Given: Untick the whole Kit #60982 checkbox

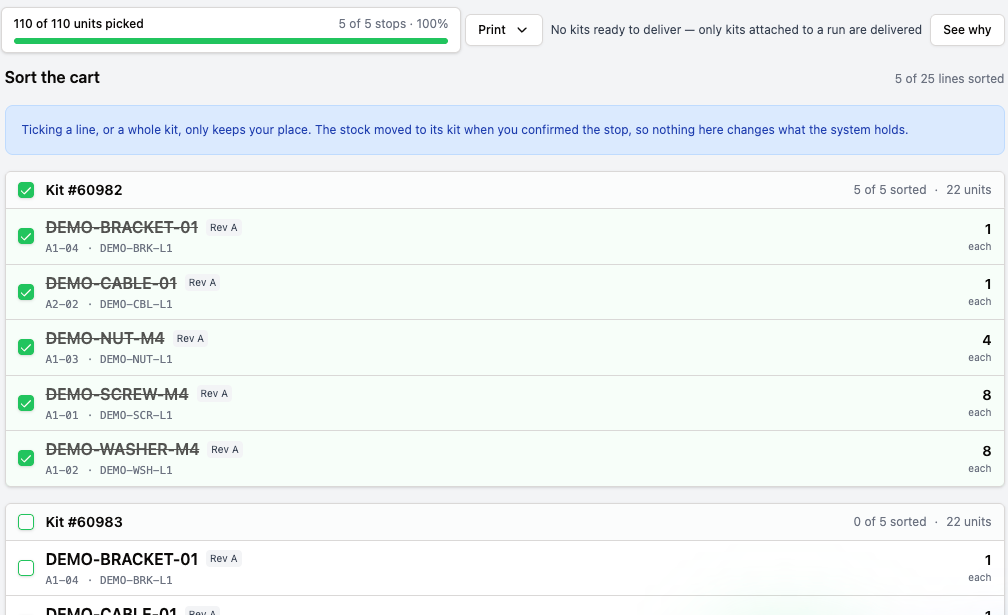Looking at the screenshot, I should tap(26, 190).
